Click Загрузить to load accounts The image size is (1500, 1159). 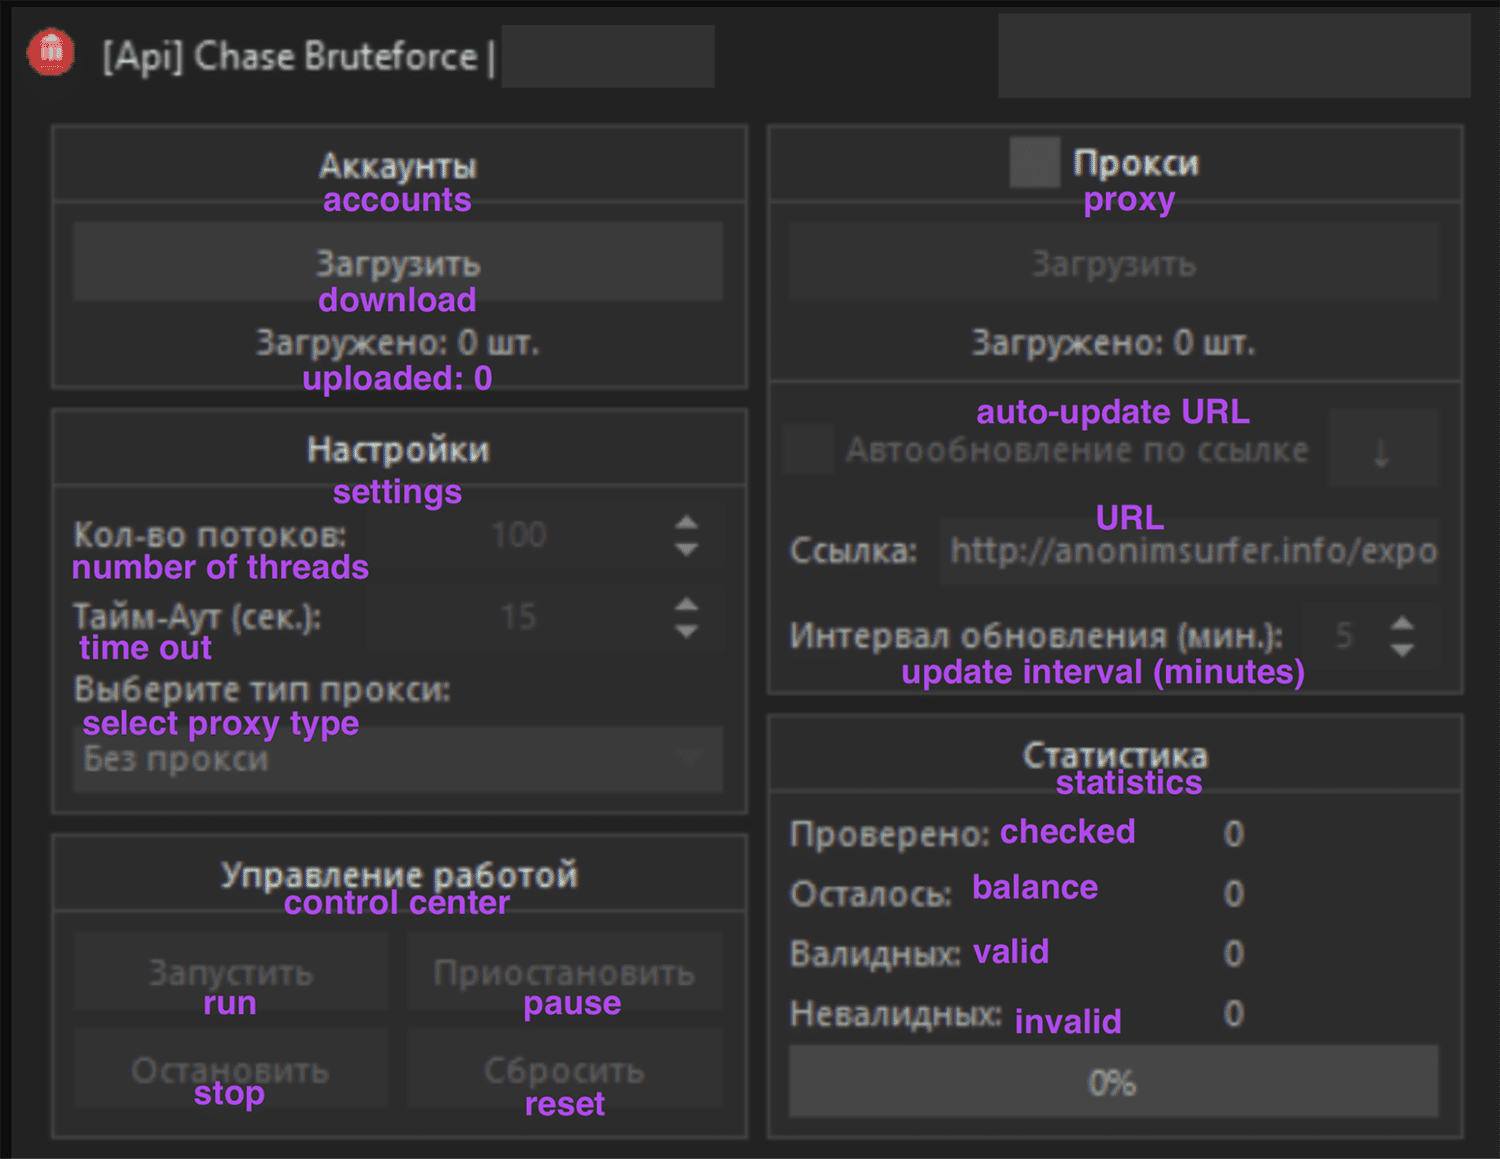(397, 261)
